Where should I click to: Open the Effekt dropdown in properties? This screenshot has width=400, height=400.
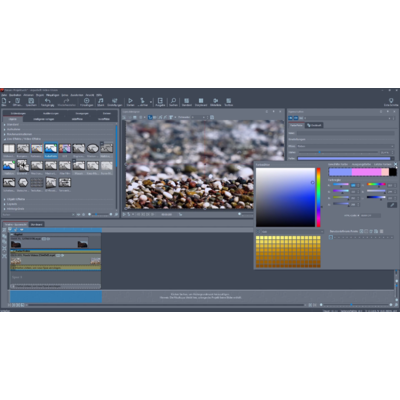point(345,146)
